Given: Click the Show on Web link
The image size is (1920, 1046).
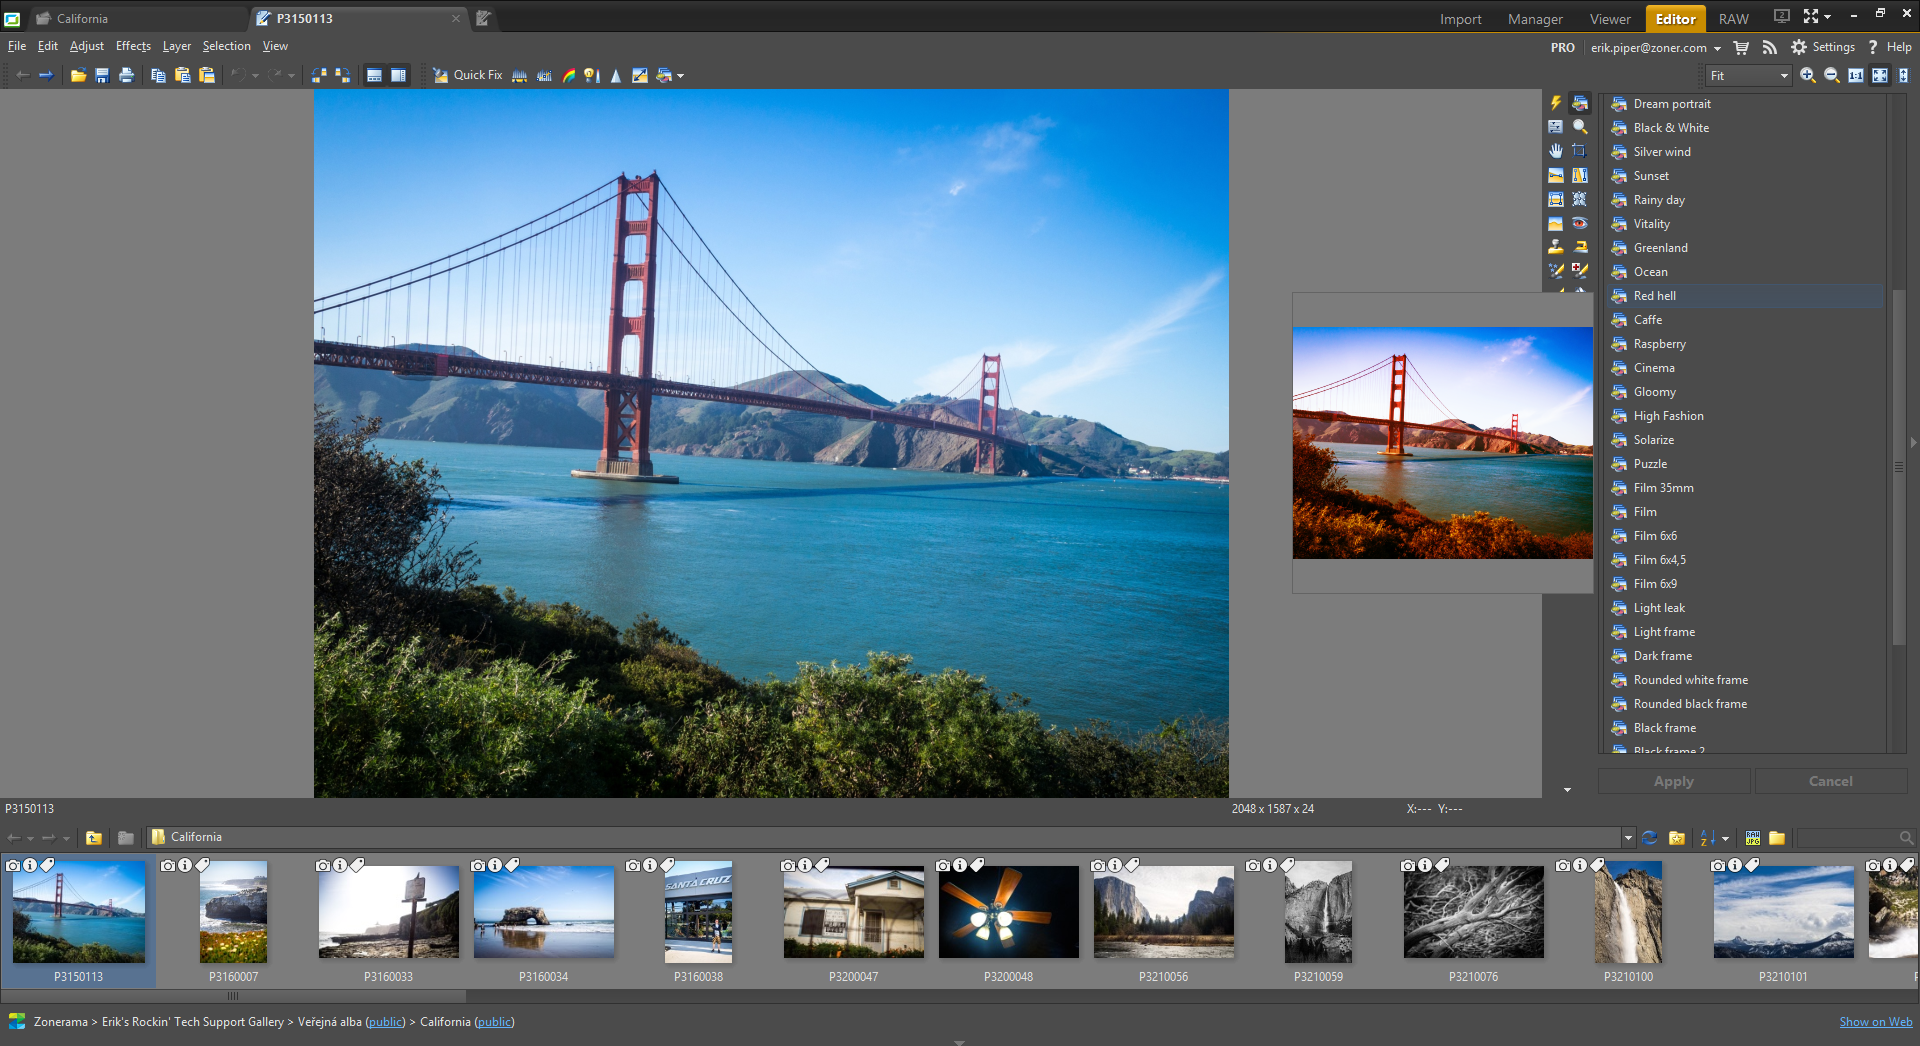Looking at the screenshot, I should (x=1875, y=1022).
